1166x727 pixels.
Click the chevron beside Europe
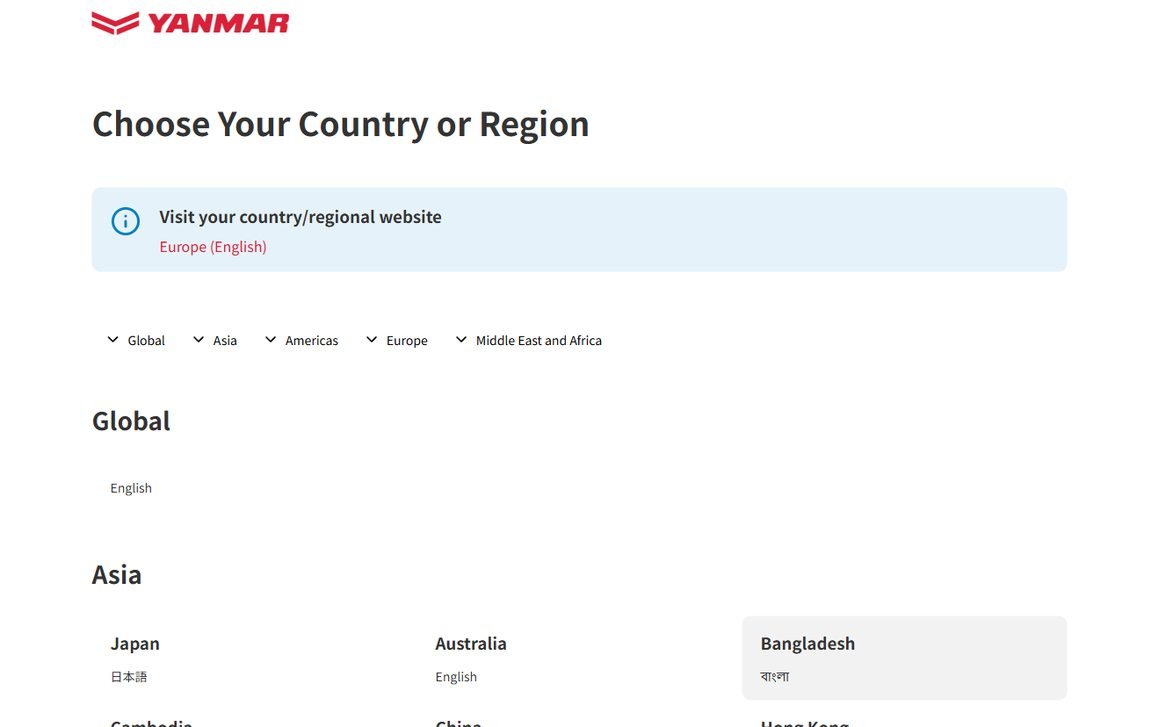(372, 340)
